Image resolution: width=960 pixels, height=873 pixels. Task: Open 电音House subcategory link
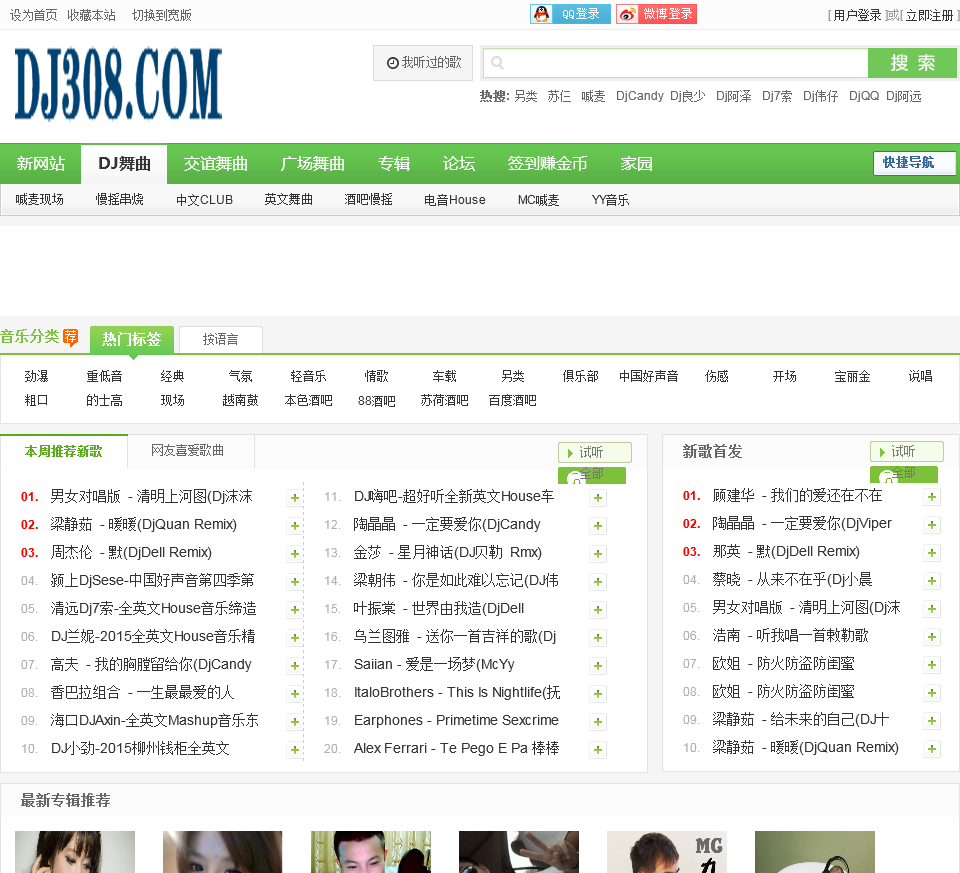click(x=454, y=200)
